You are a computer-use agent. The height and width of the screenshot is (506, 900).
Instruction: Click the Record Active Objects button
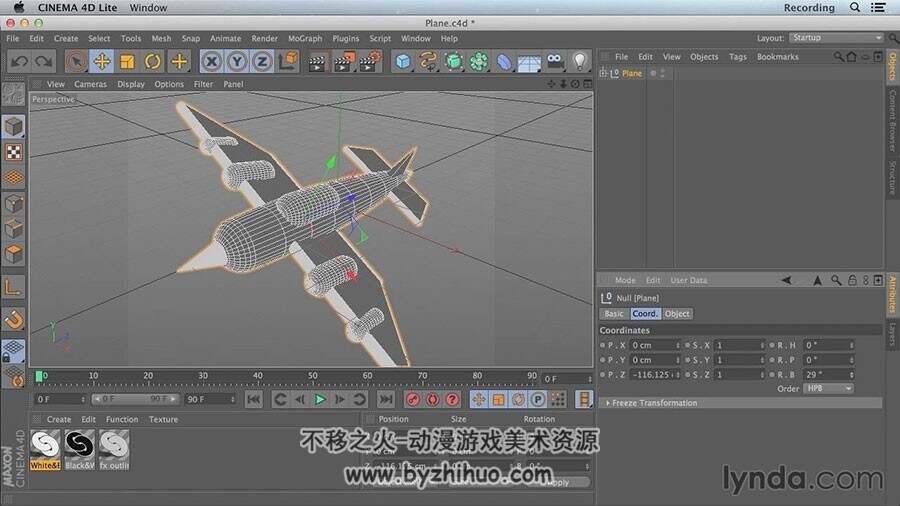pyautogui.click(x=413, y=399)
